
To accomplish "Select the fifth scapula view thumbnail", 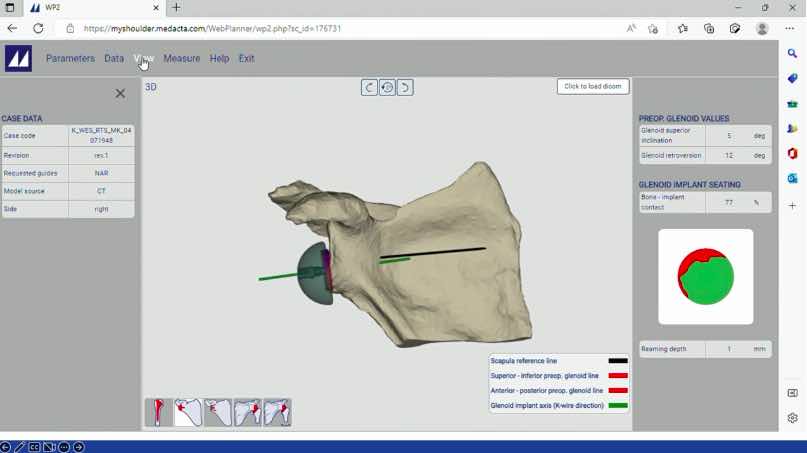I will [277, 412].
